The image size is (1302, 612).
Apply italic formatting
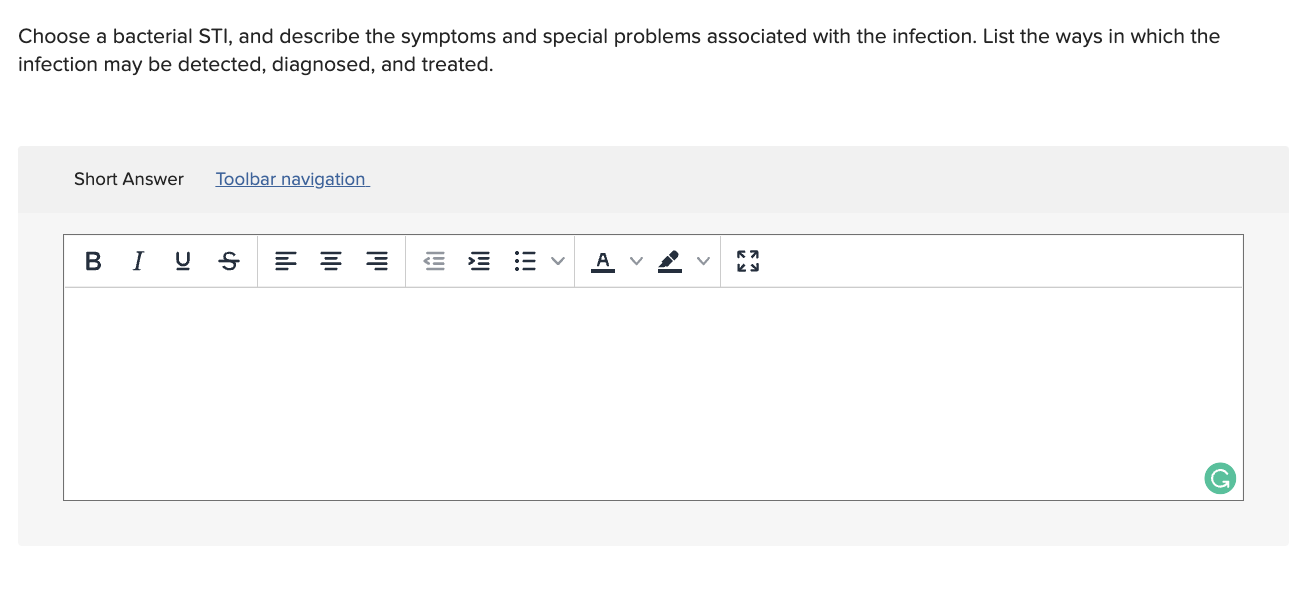[x=137, y=261]
